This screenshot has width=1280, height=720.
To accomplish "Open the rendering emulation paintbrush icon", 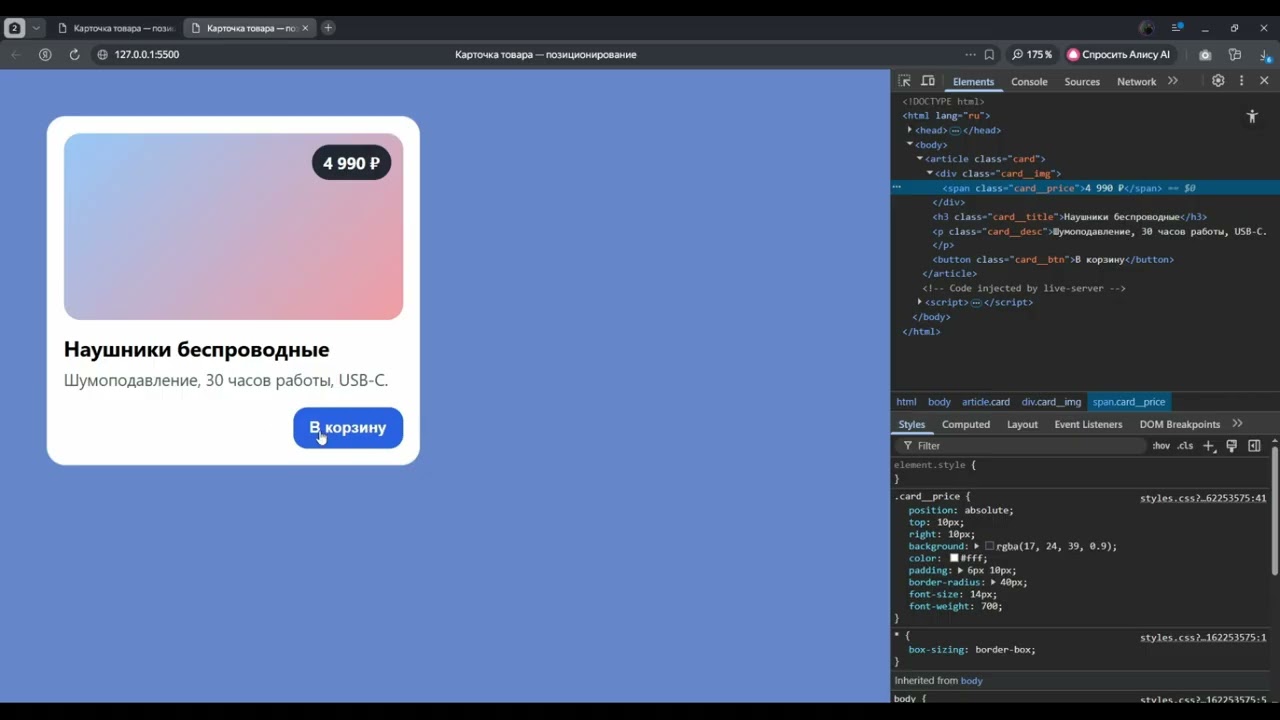I will point(1231,446).
